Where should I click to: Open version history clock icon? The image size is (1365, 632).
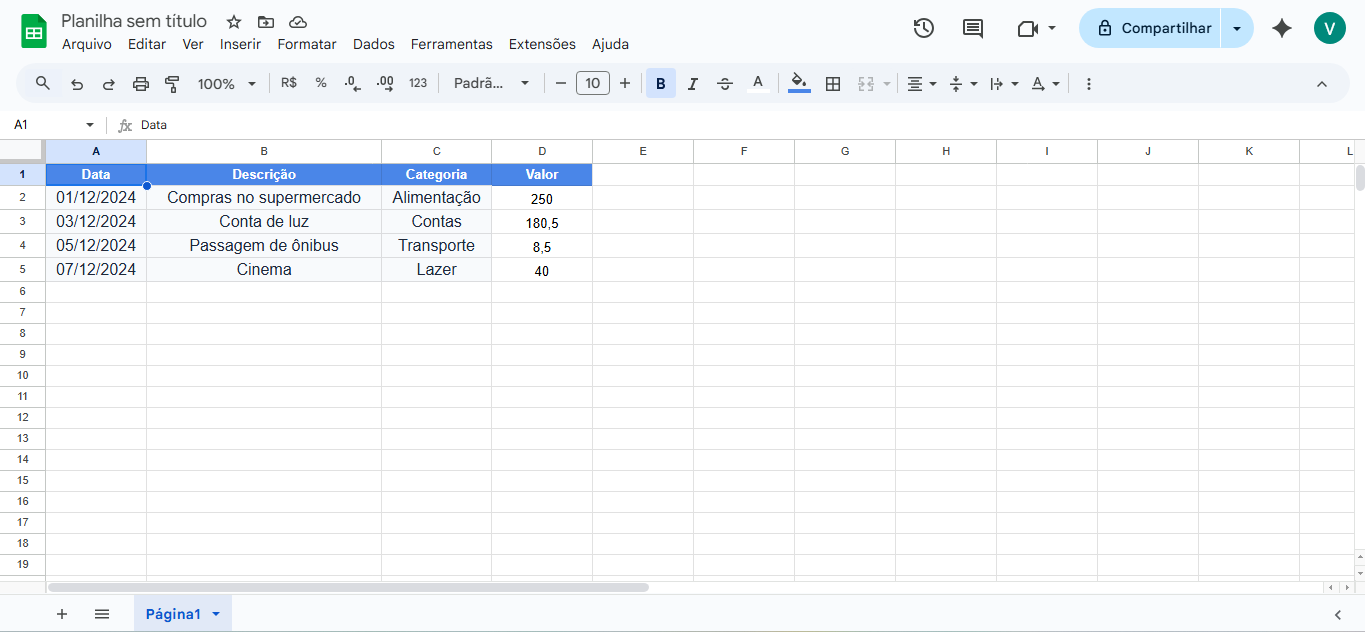tap(924, 28)
